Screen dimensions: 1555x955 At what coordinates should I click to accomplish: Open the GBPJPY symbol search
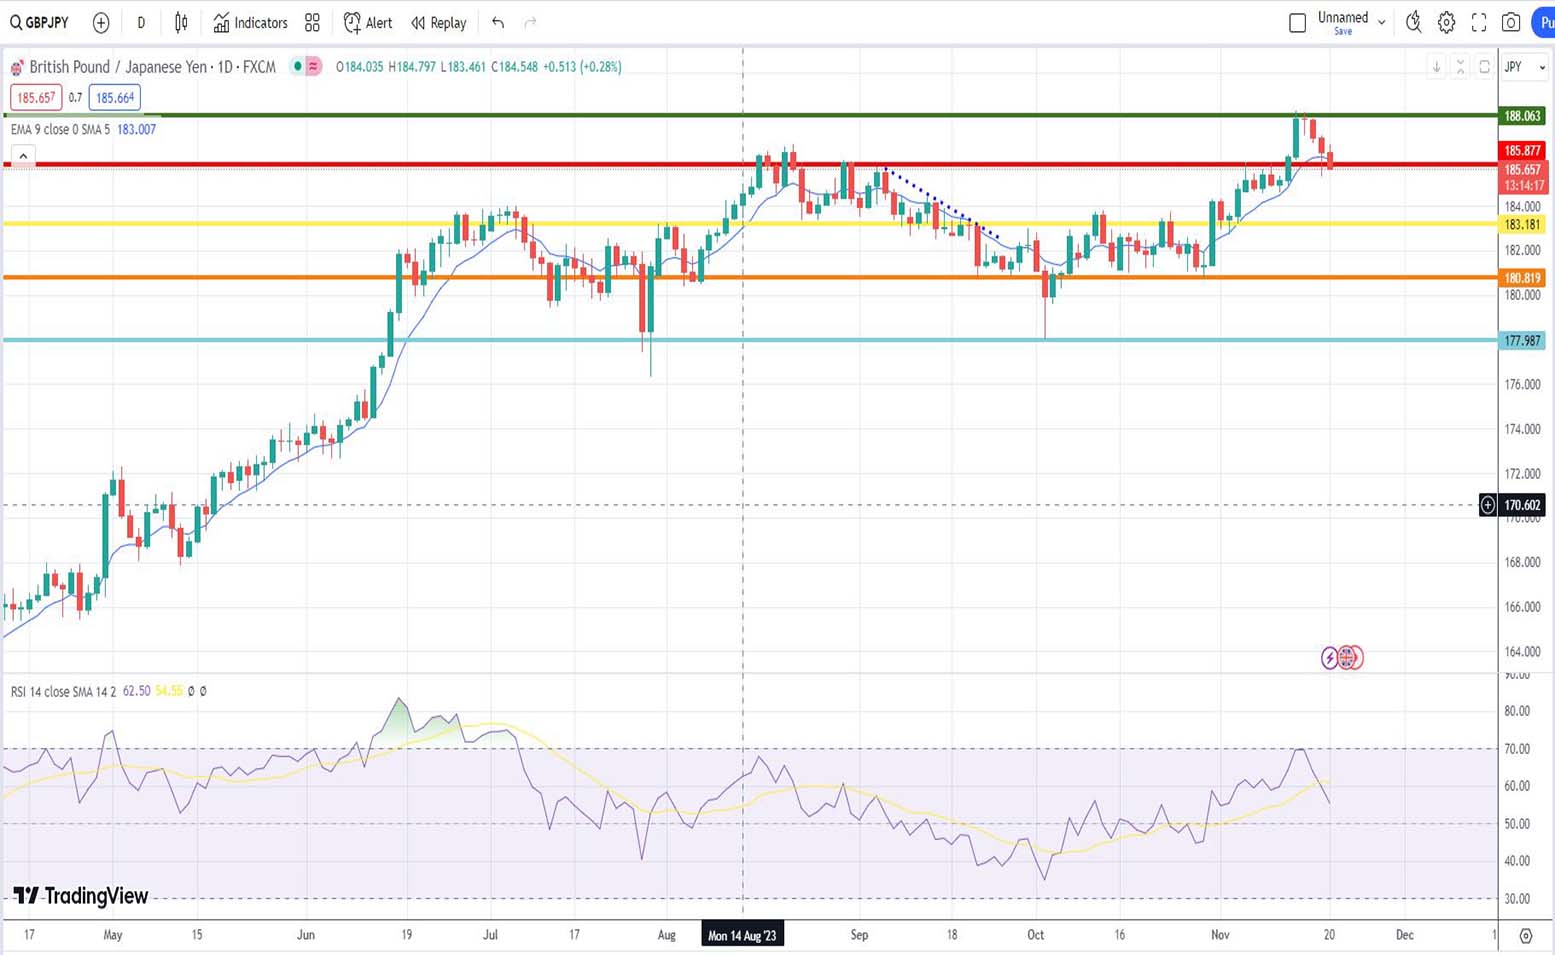[40, 22]
